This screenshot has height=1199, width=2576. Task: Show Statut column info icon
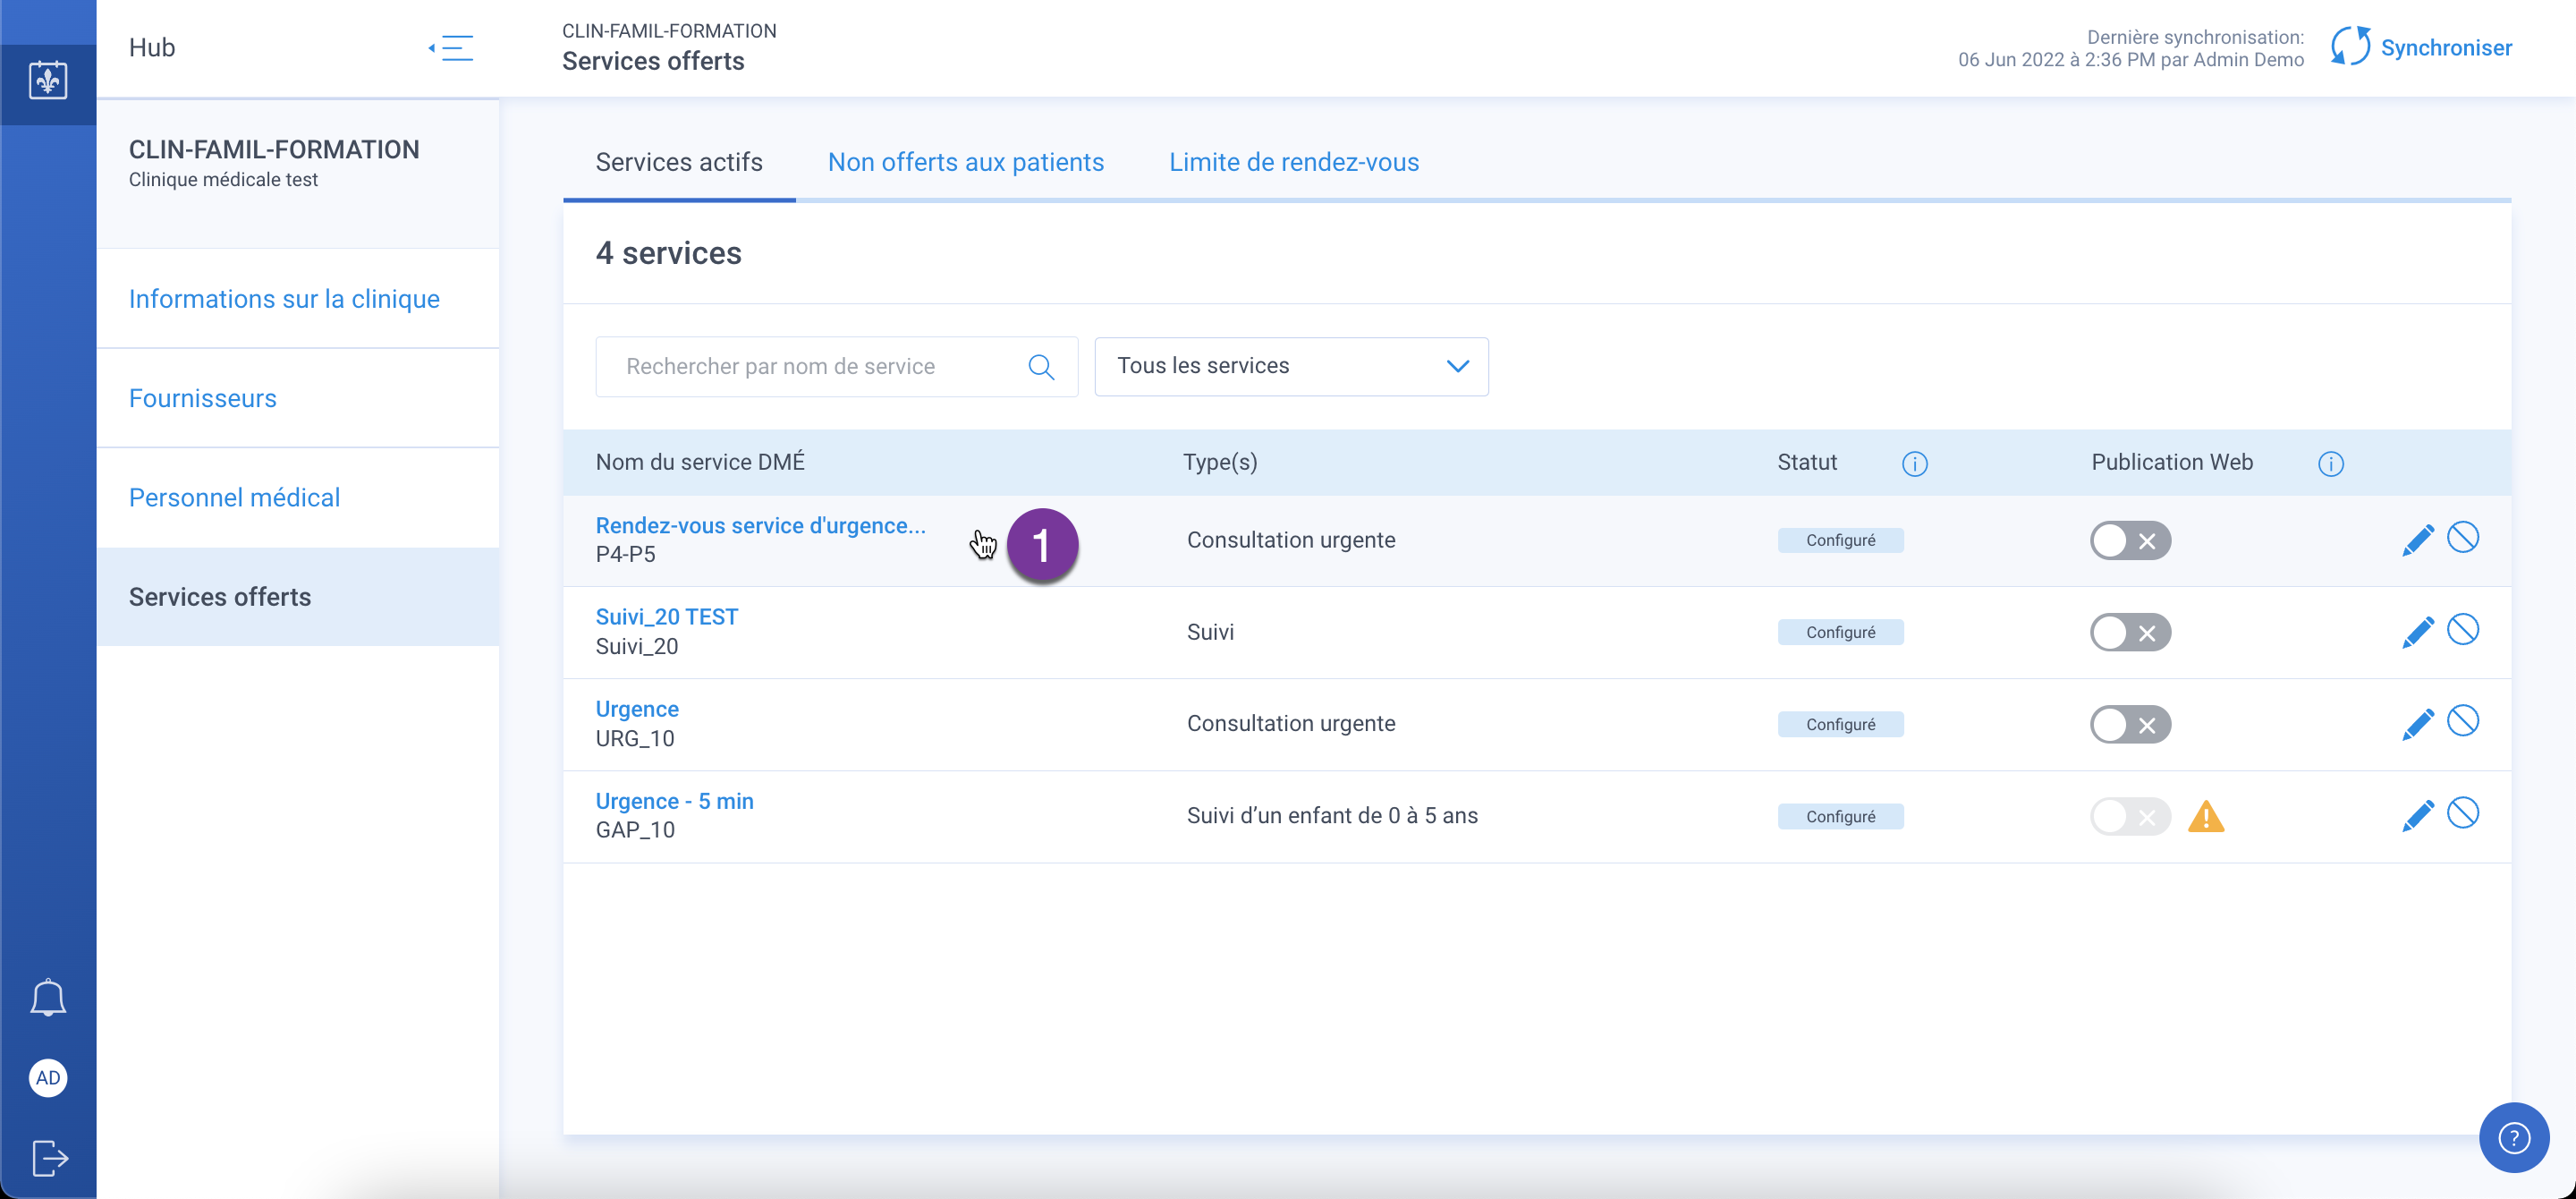click(1914, 463)
